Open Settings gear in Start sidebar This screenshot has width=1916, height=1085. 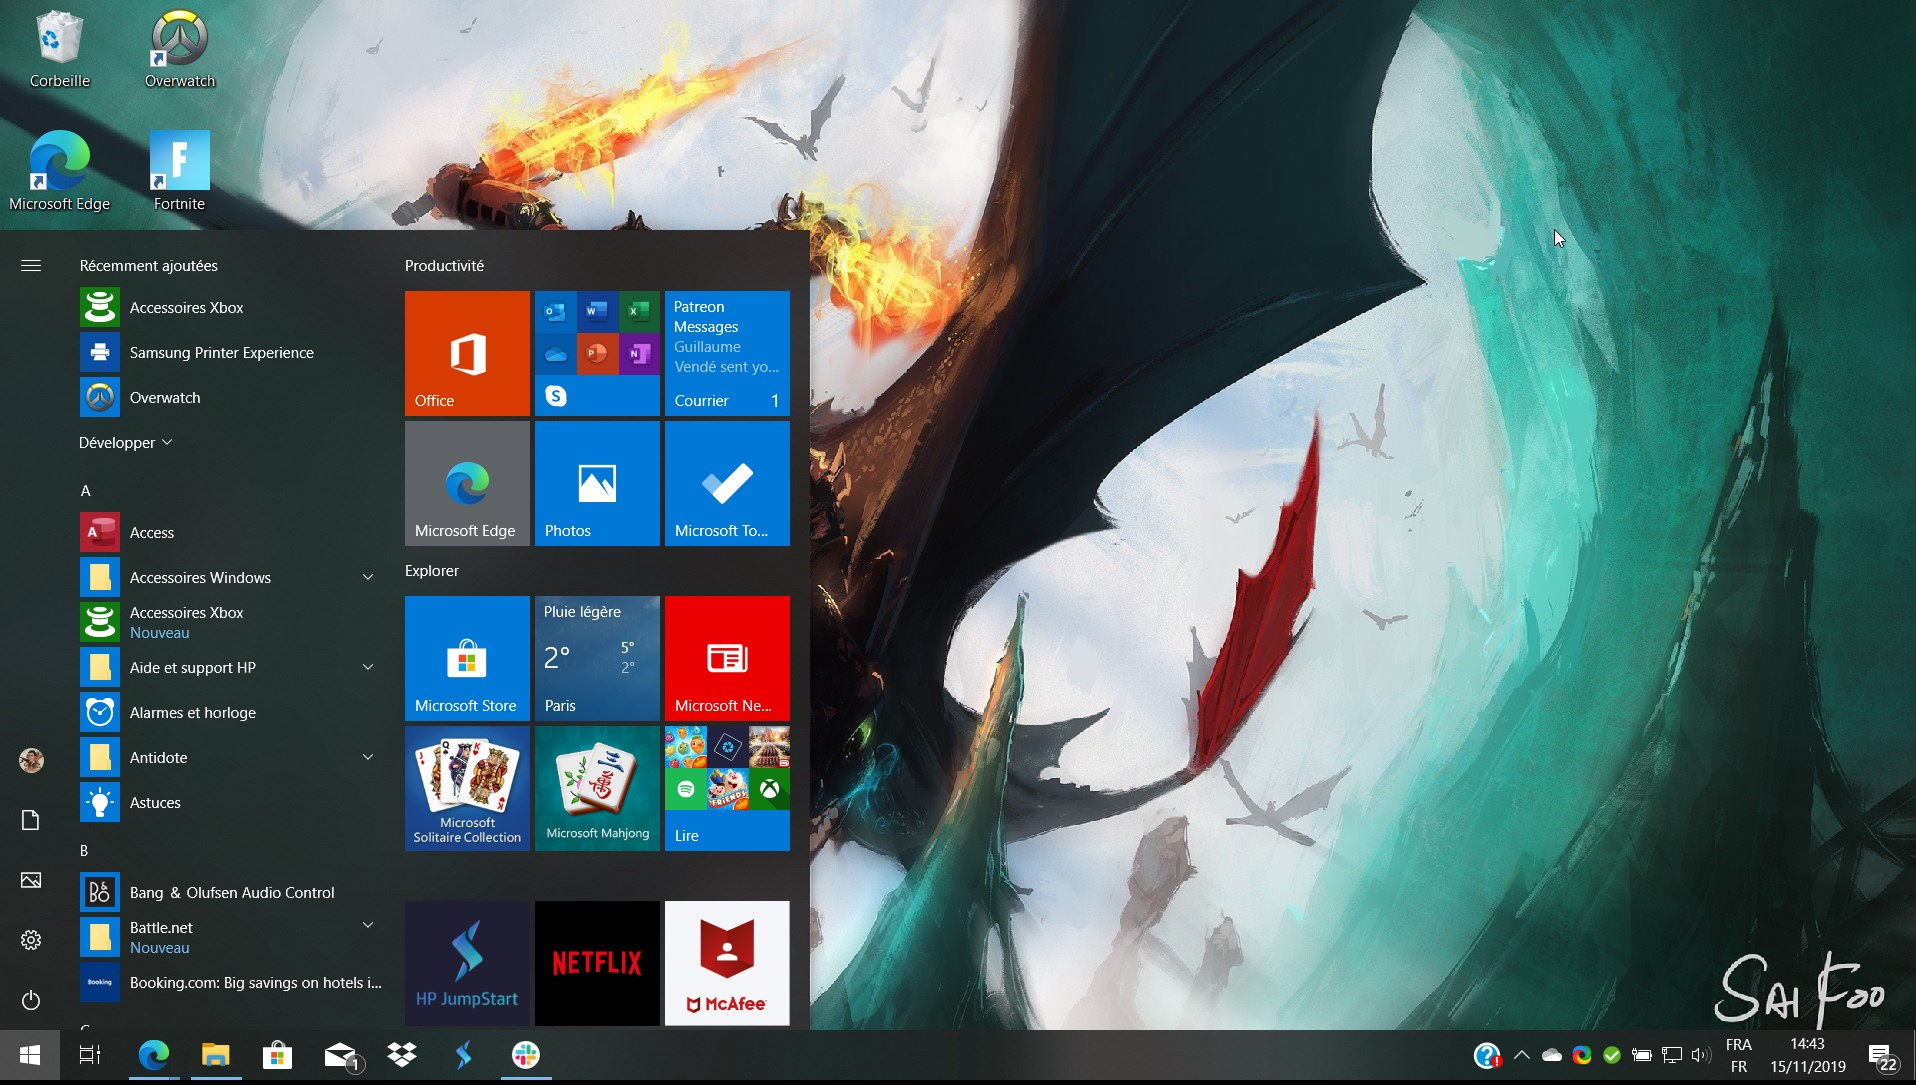(31, 940)
